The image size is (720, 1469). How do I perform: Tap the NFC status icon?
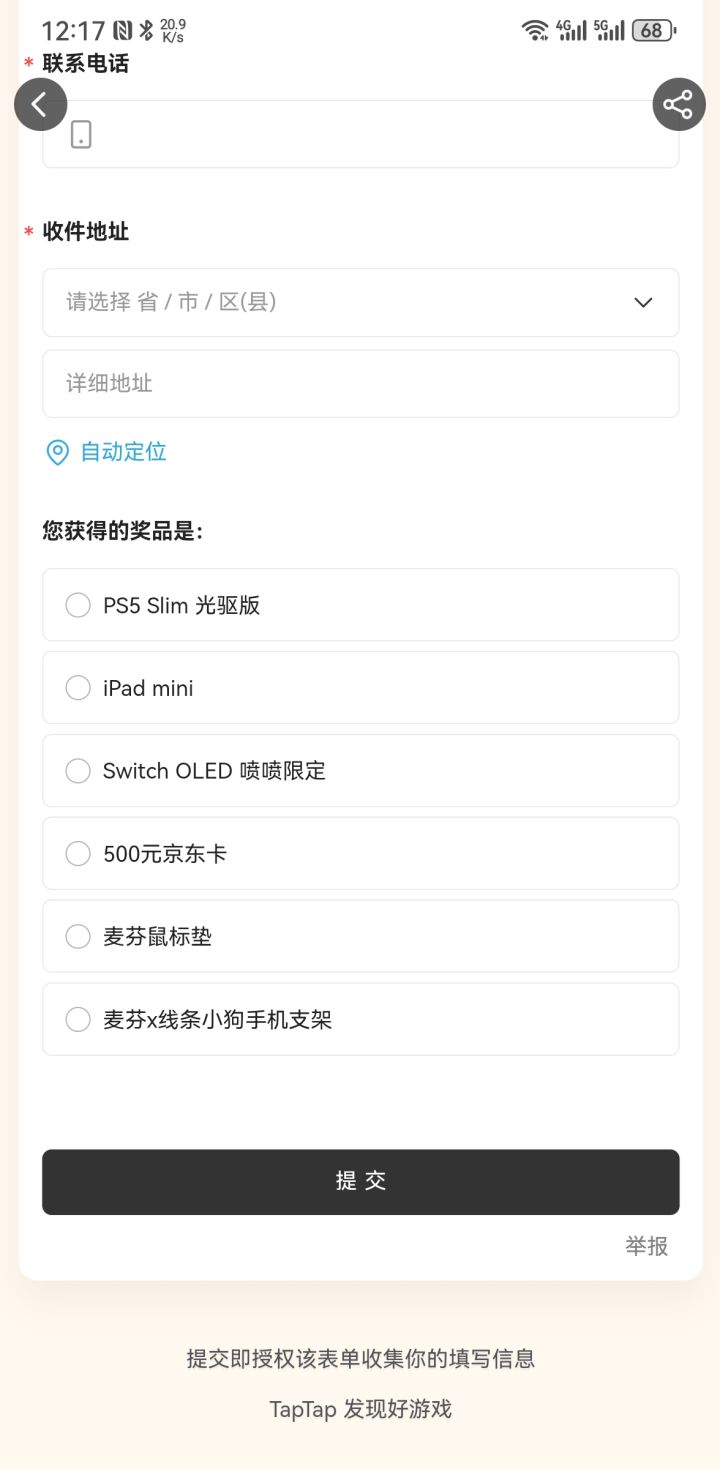[x=123, y=30]
